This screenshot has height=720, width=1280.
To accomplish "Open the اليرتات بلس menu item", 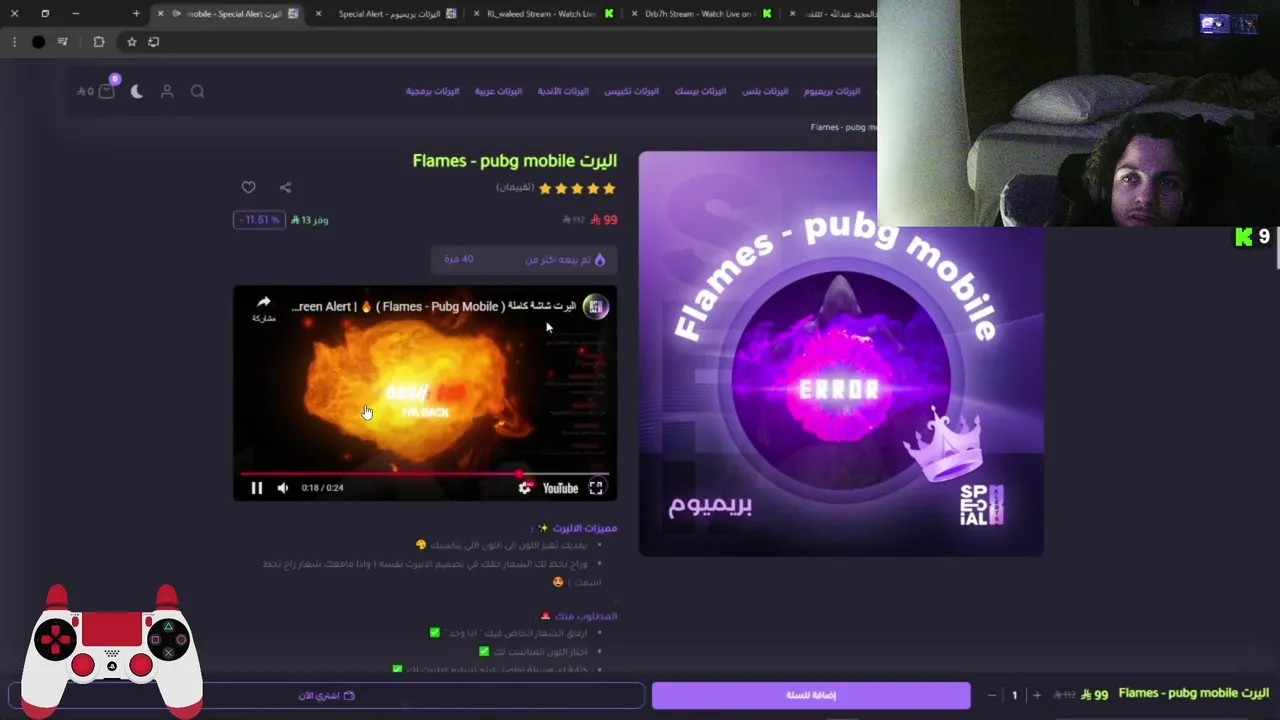I will 765,91.
